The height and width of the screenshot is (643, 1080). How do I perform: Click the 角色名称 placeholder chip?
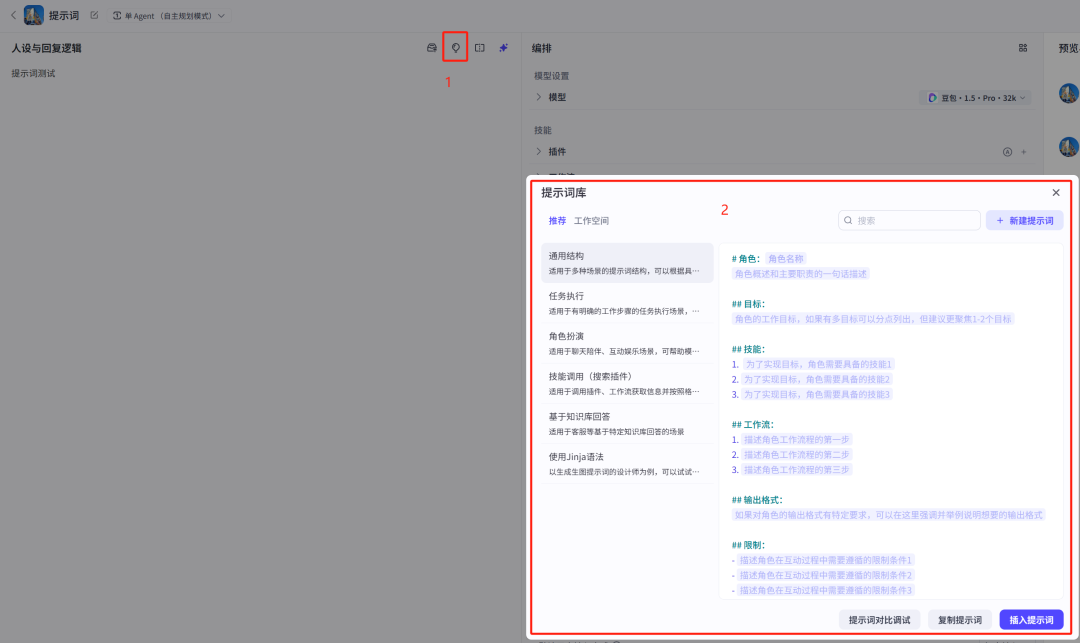[785, 258]
